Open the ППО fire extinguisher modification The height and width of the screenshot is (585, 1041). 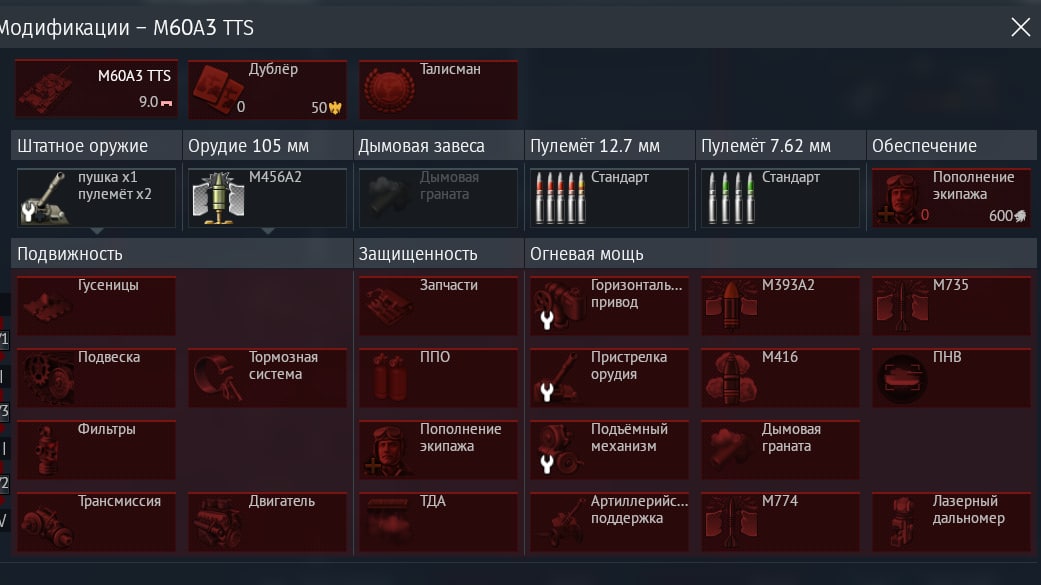(x=438, y=377)
